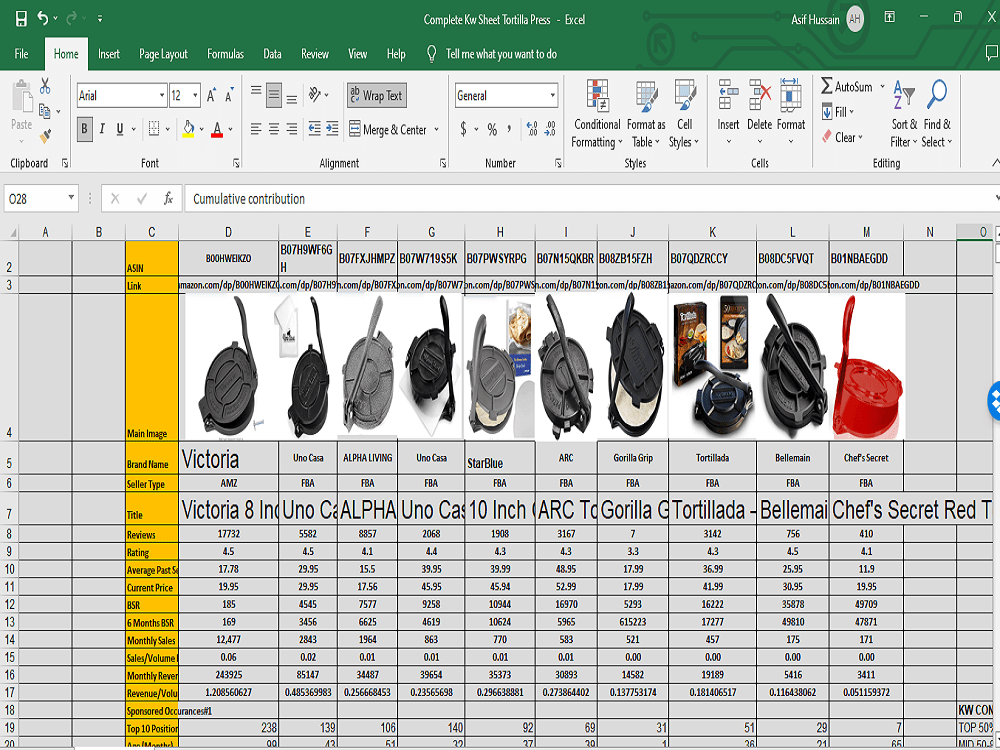
Task: Open Sort & Filter
Action: coord(904,114)
